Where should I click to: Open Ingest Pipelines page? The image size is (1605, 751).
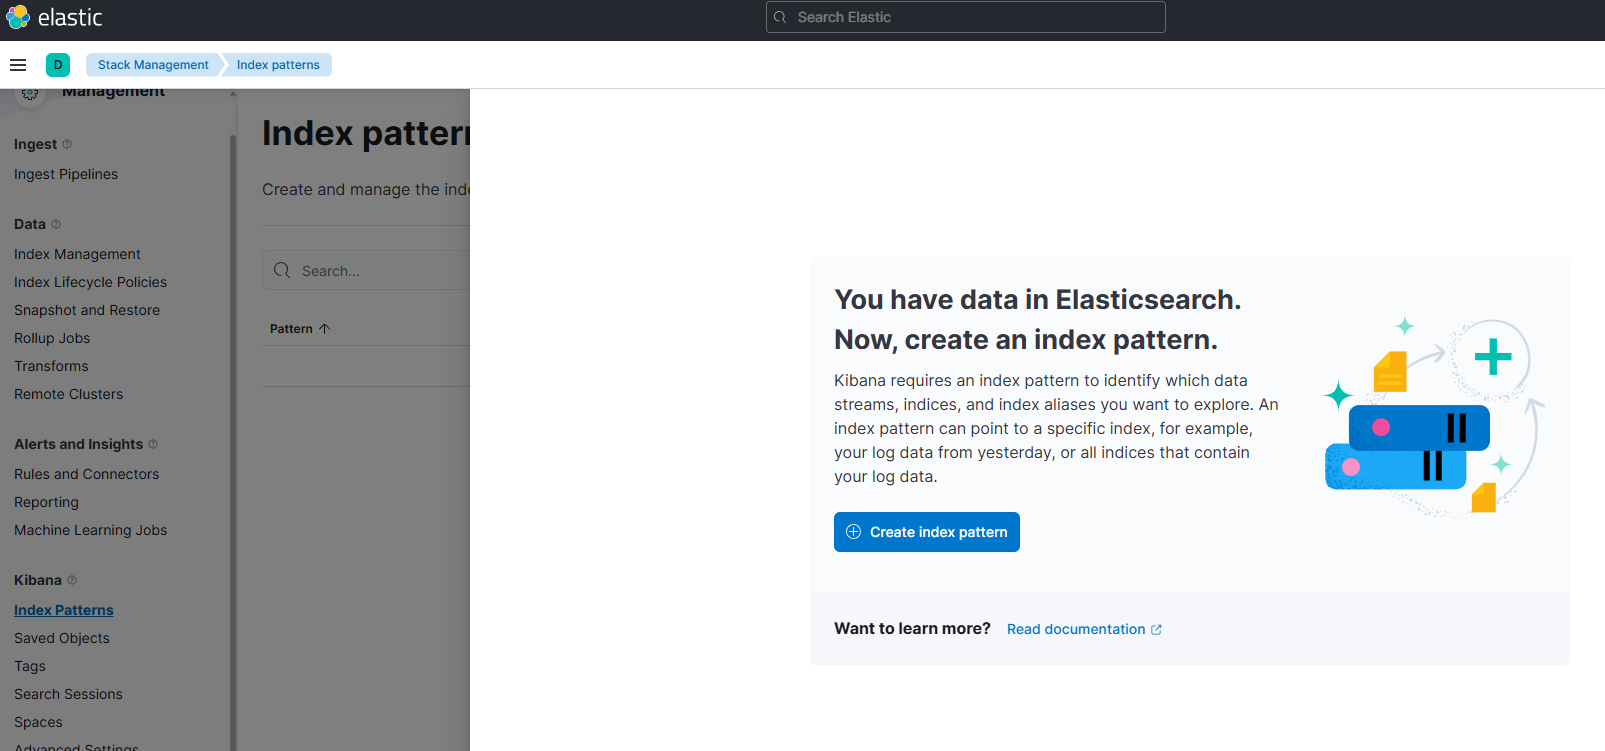click(66, 174)
